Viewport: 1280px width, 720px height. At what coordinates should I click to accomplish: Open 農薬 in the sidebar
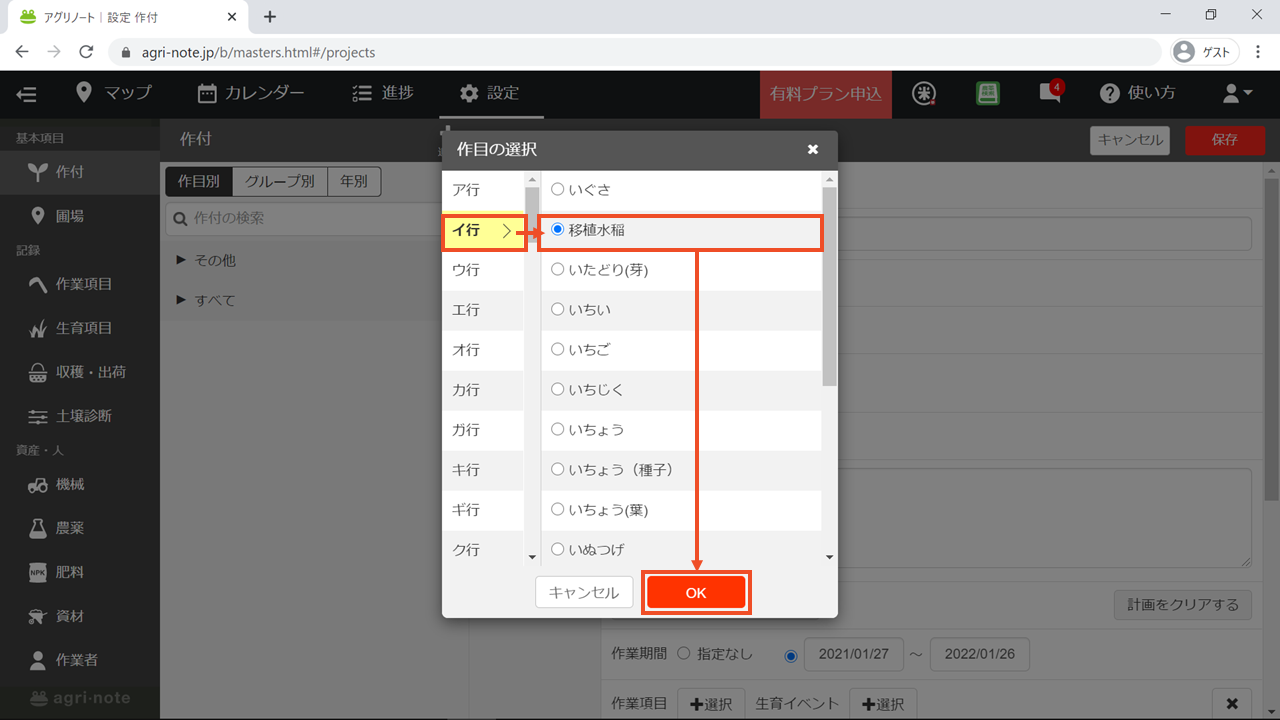pyautogui.click(x=80, y=528)
